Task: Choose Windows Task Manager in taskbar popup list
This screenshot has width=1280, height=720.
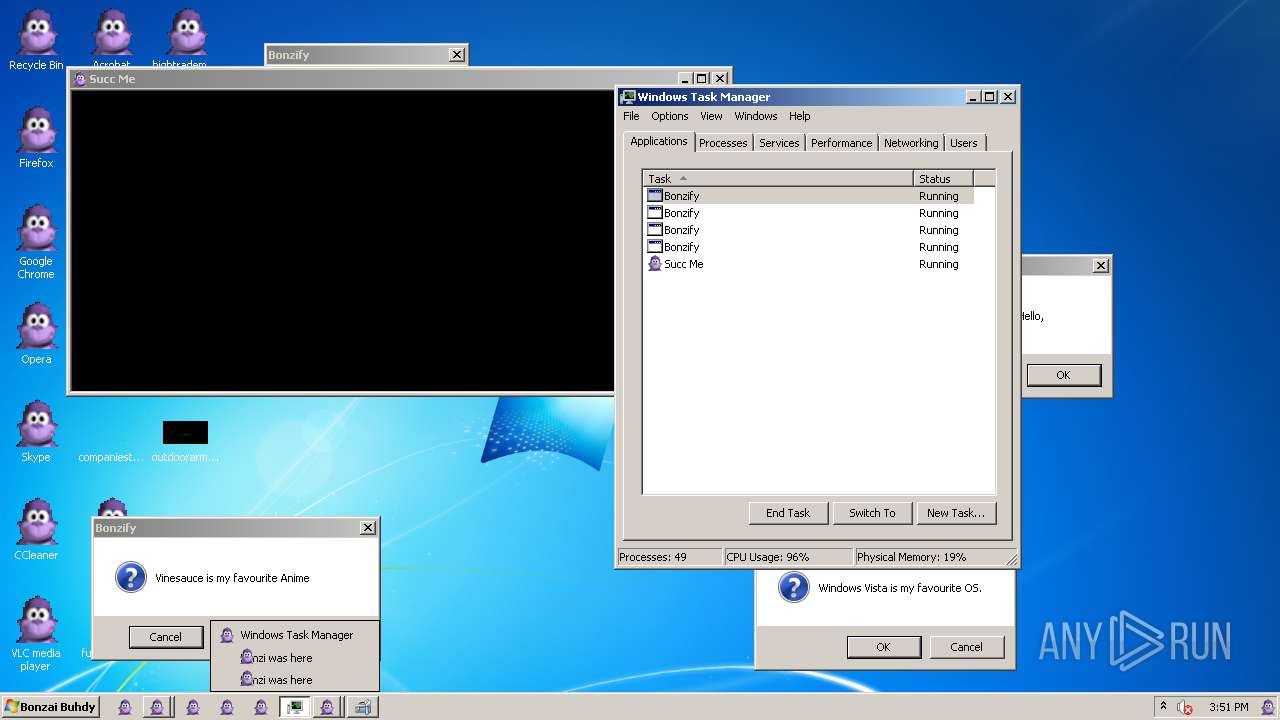Action: 295,635
